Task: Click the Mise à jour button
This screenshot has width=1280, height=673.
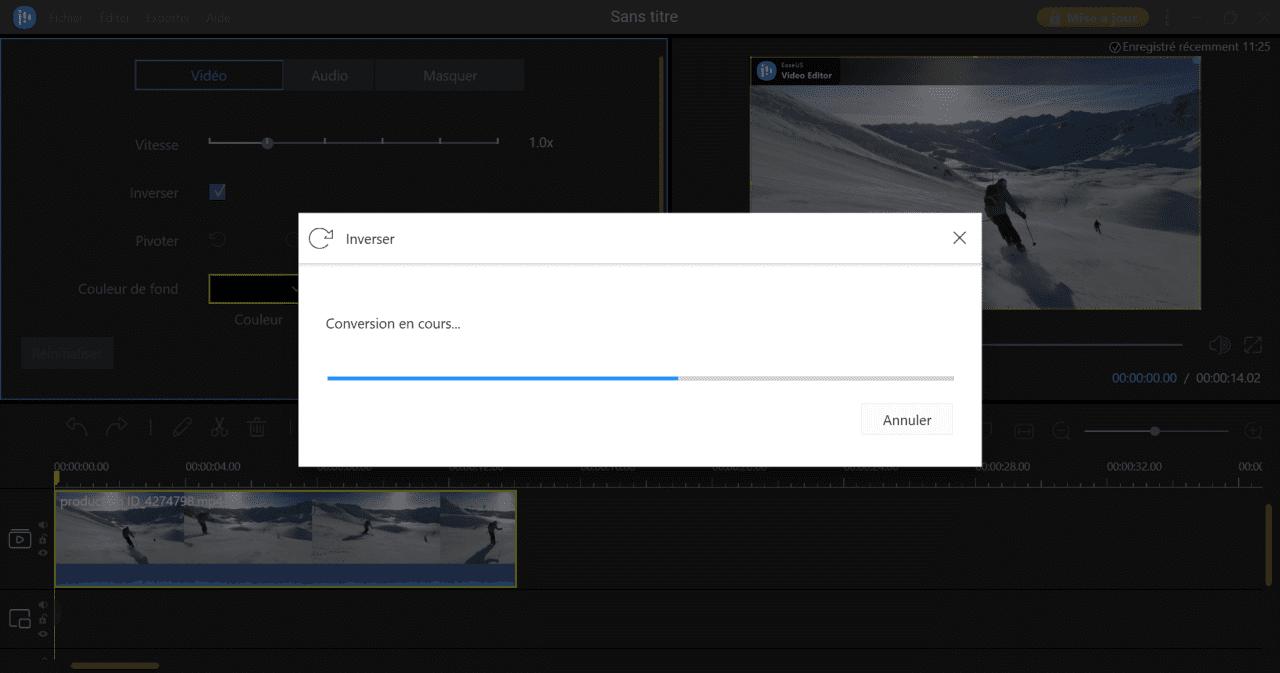Action: pyautogui.click(x=1092, y=17)
